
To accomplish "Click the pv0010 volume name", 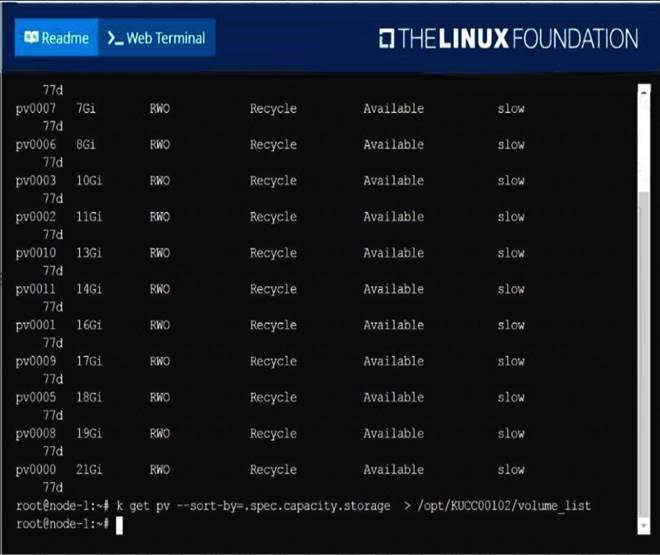I will pyautogui.click(x=36, y=253).
